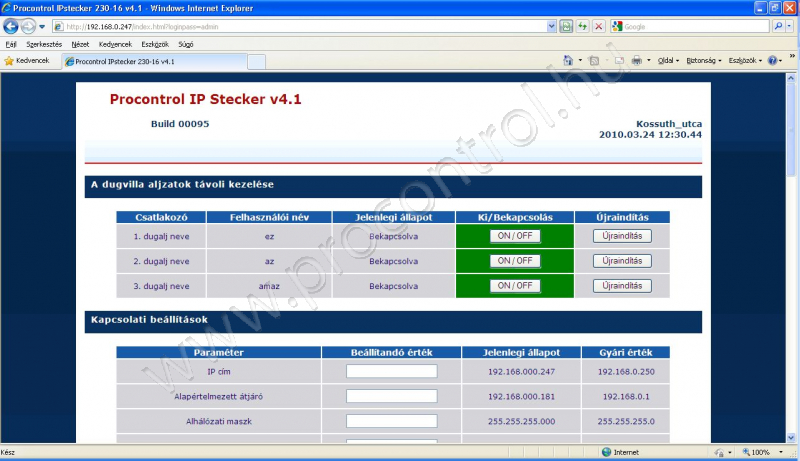The width and height of the screenshot is (800, 461).
Task: Open a new blank tab
Action: click(x=256, y=62)
